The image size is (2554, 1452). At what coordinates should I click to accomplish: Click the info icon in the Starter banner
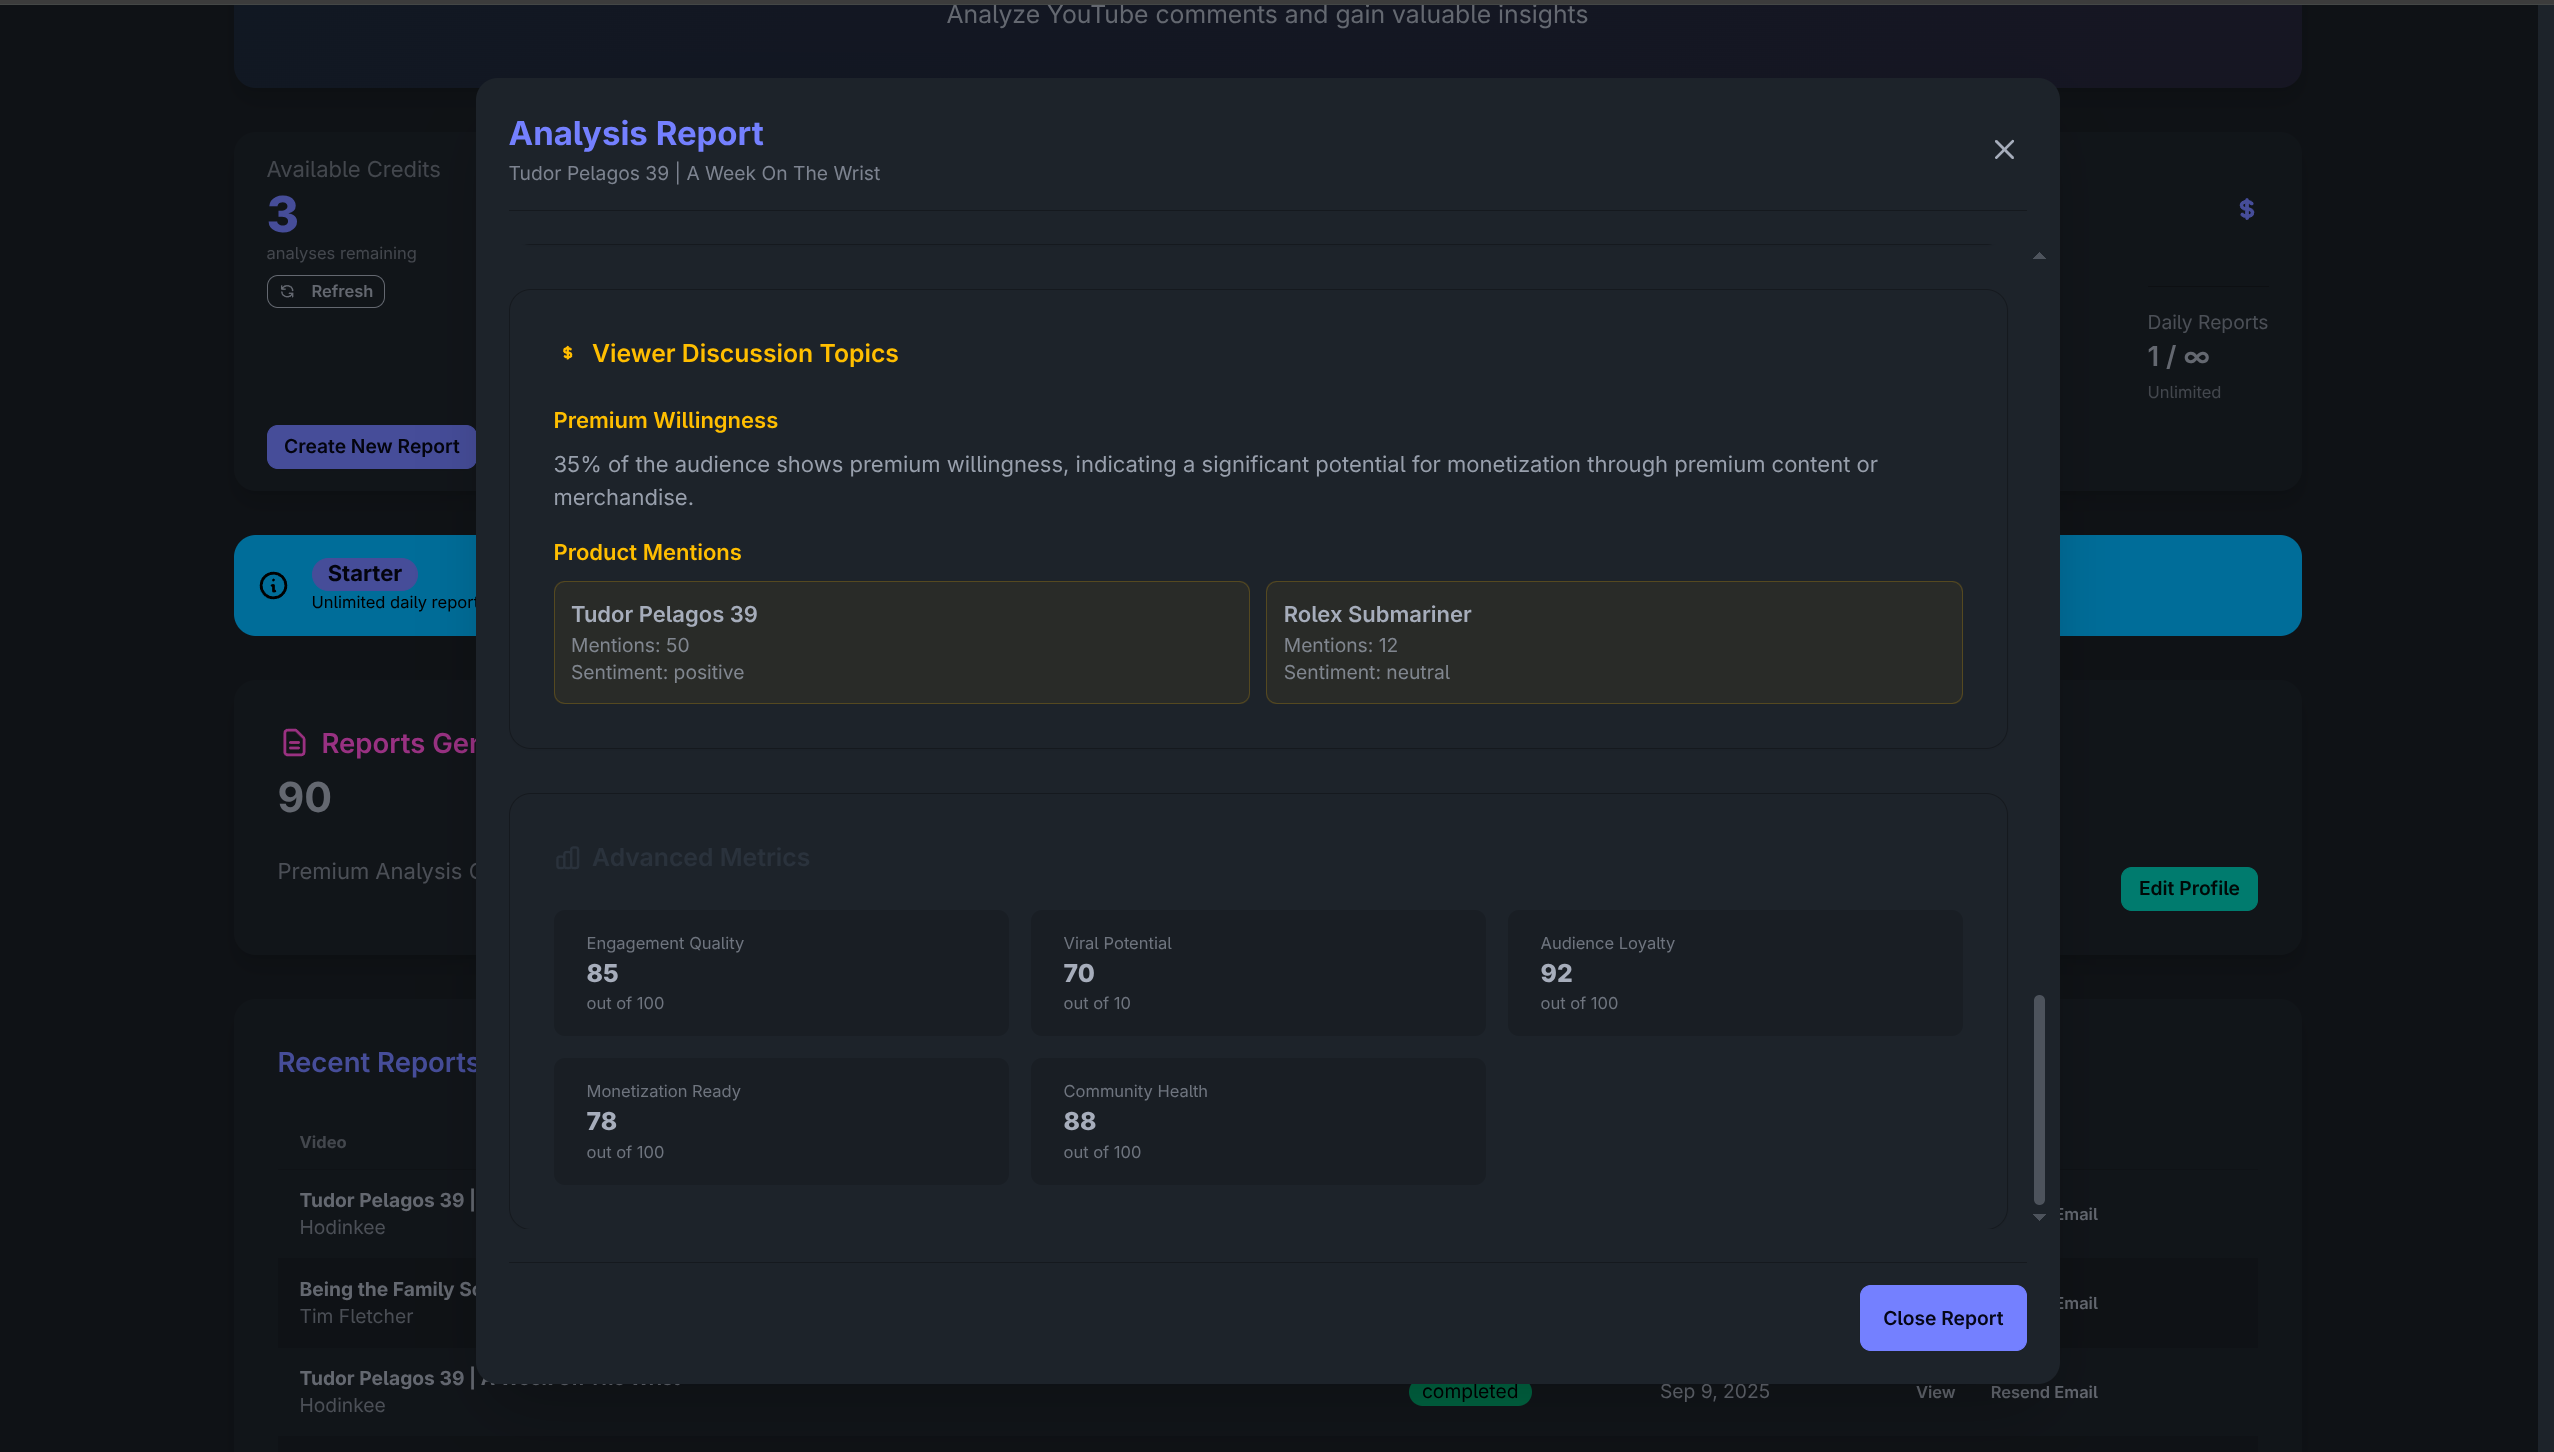273,585
